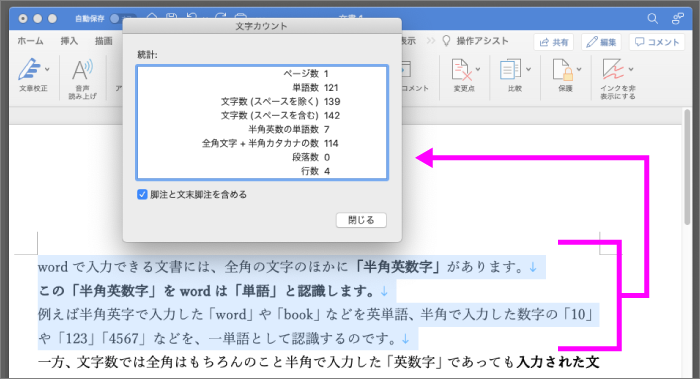Click the 文字カウント dialog title bar
Image resolution: width=700 pixels, height=379 pixels.
coord(262,26)
